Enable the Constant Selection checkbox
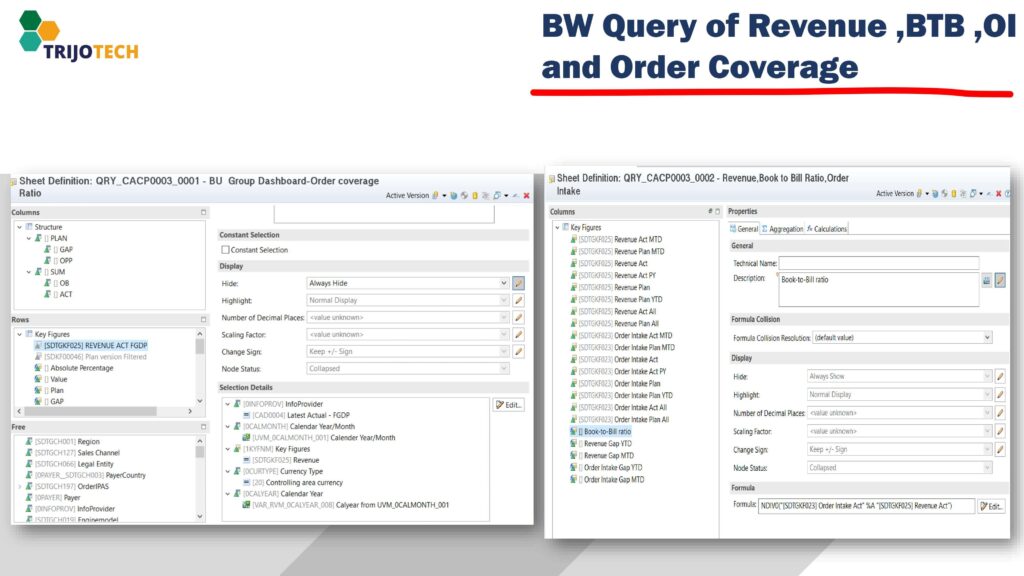The height and width of the screenshot is (576, 1024). pyautogui.click(x=225, y=250)
